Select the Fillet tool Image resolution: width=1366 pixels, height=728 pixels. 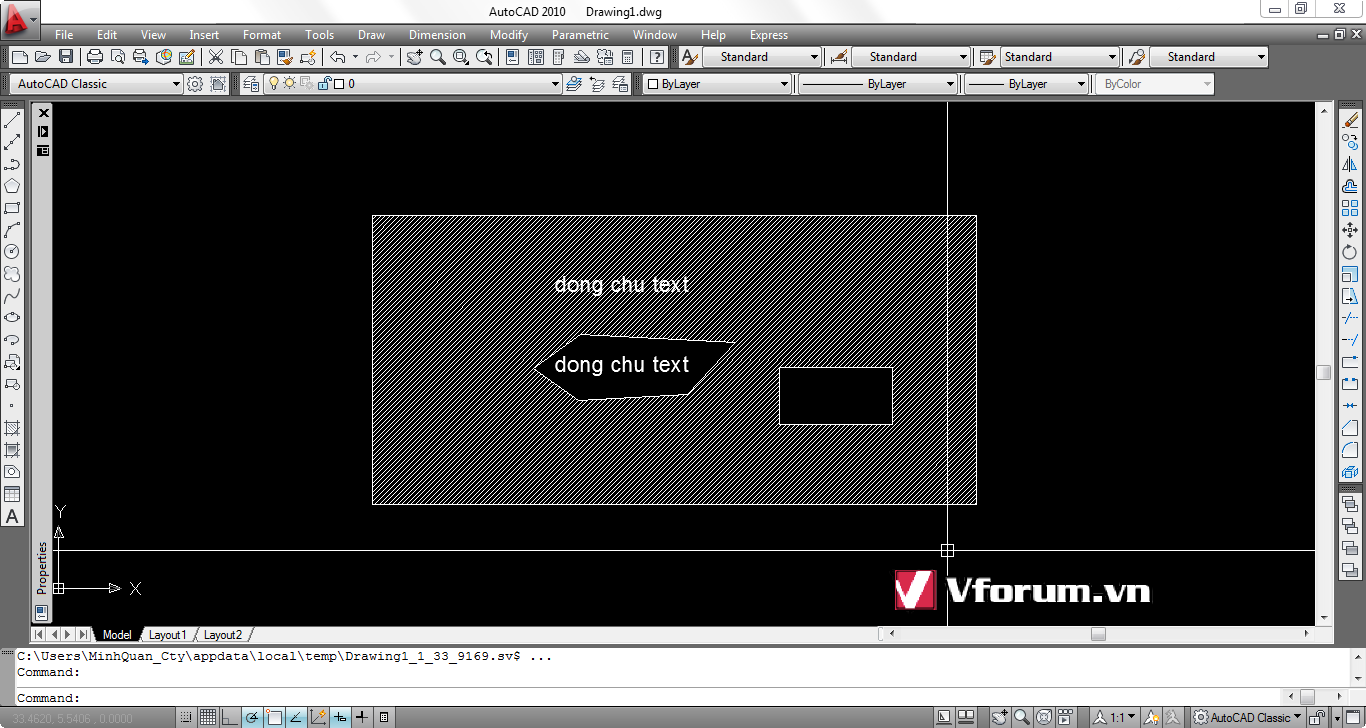[1350, 450]
